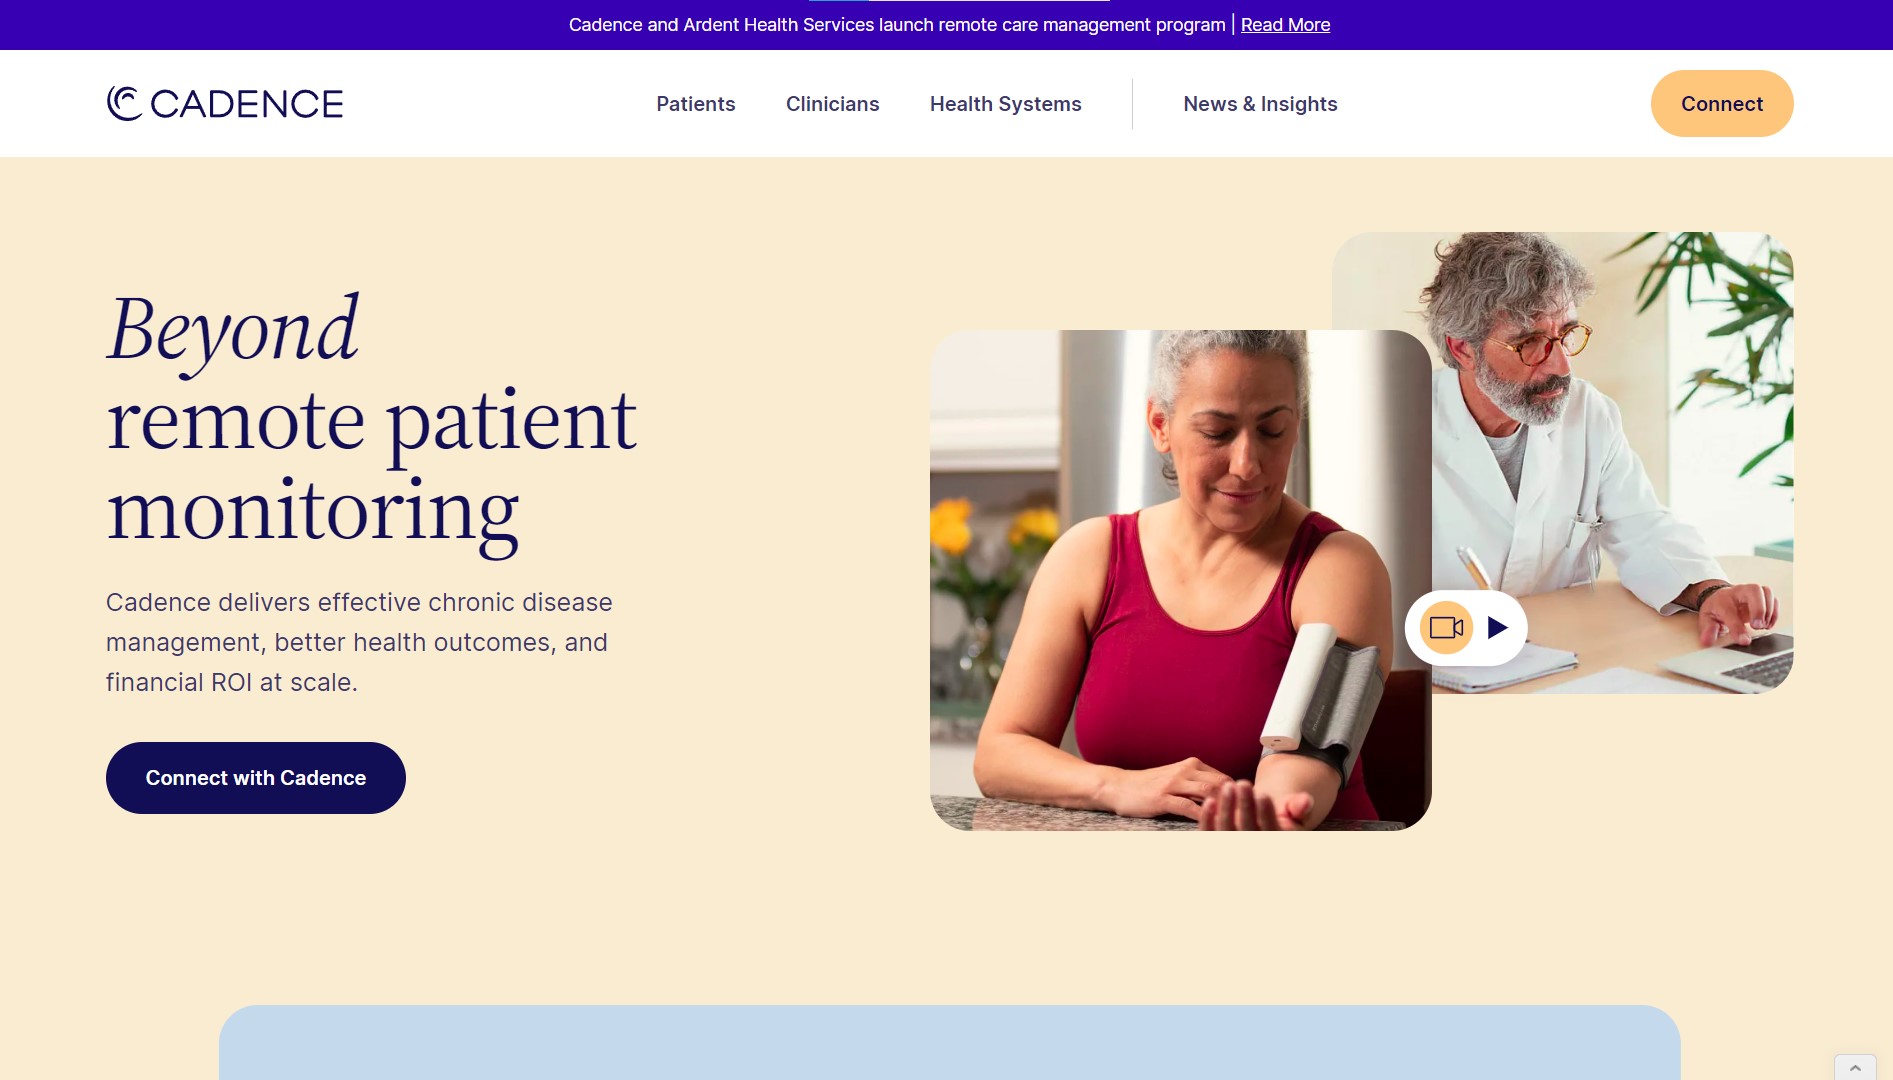Click the light blue panel below hero
The width and height of the screenshot is (1893, 1080).
pyautogui.click(x=949, y=1042)
